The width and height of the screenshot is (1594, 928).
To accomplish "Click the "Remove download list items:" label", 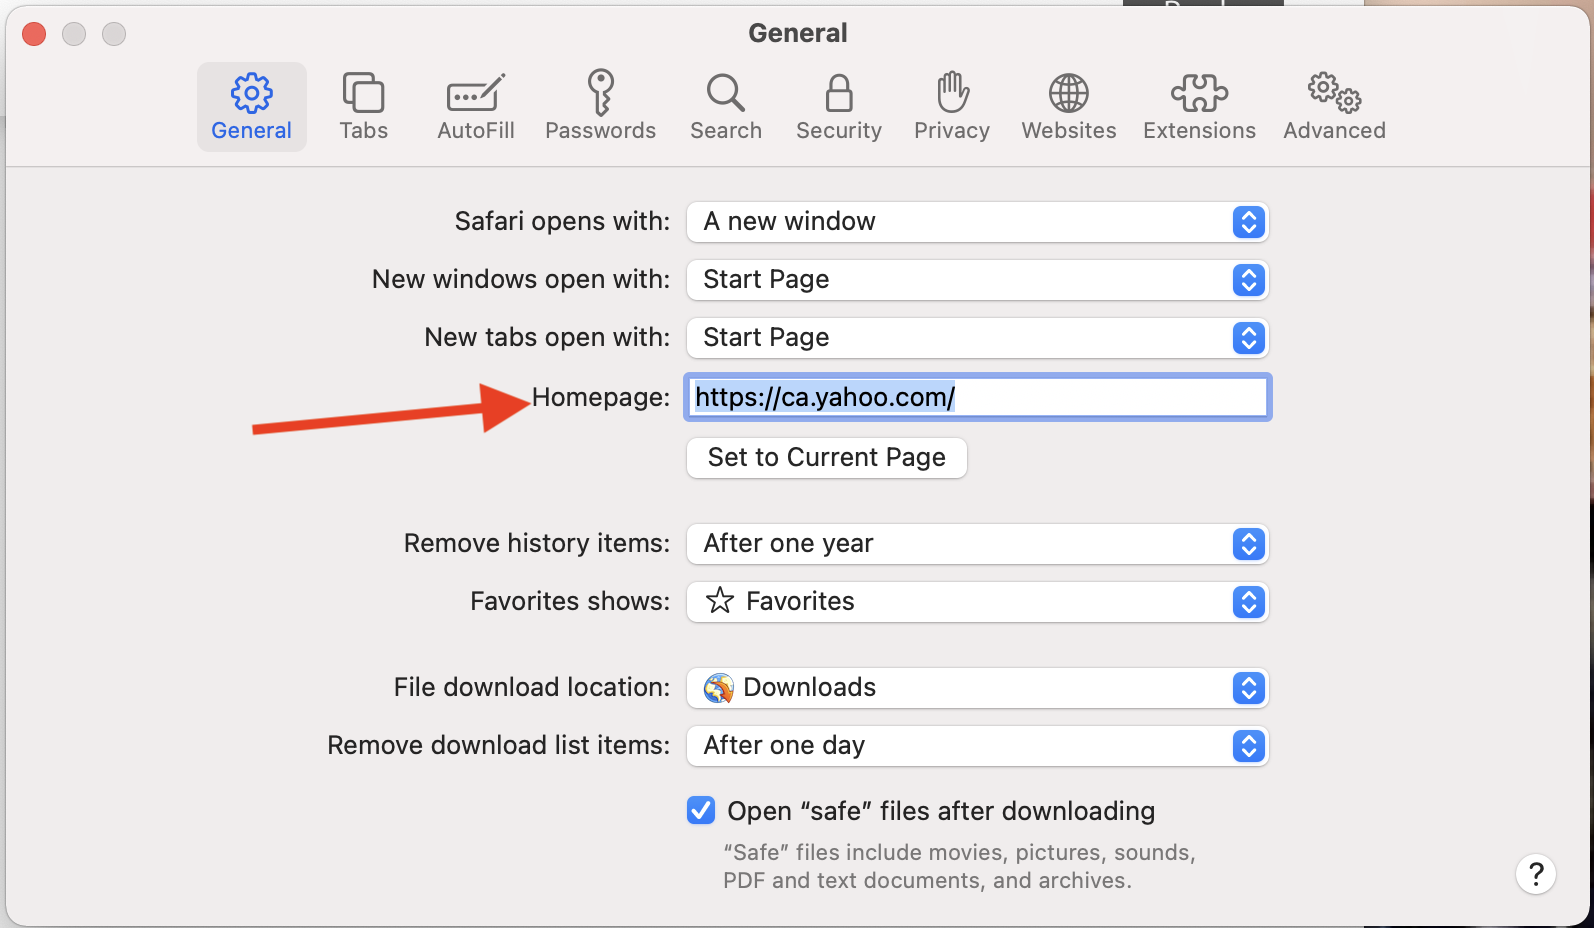I will [499, 745].
